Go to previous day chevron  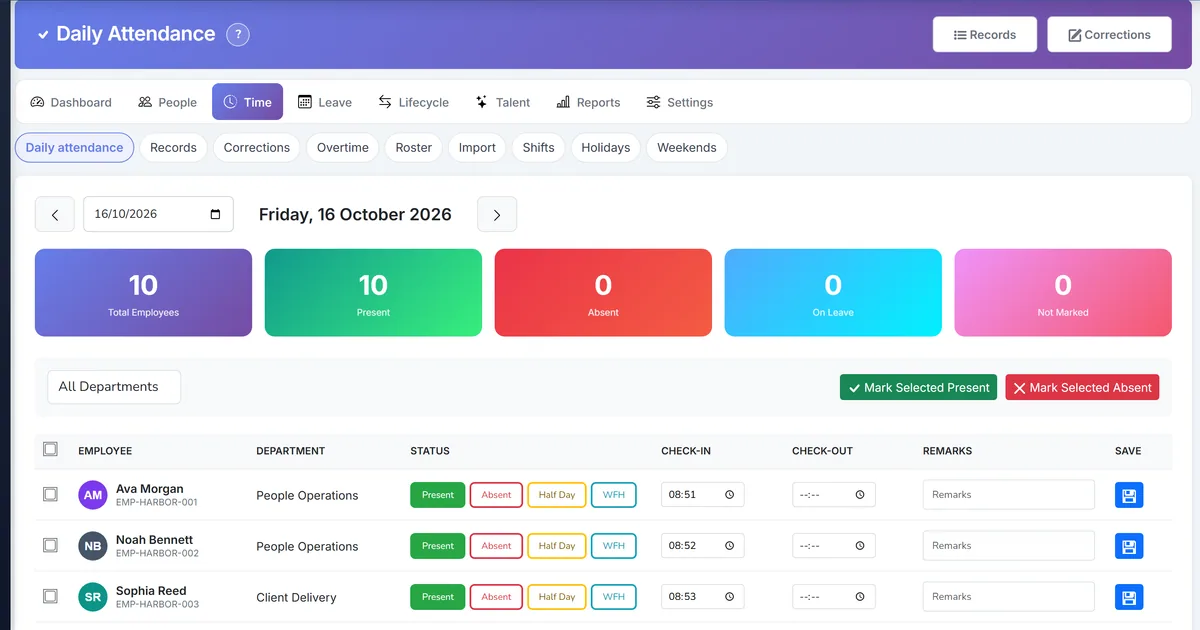[55, 214]
